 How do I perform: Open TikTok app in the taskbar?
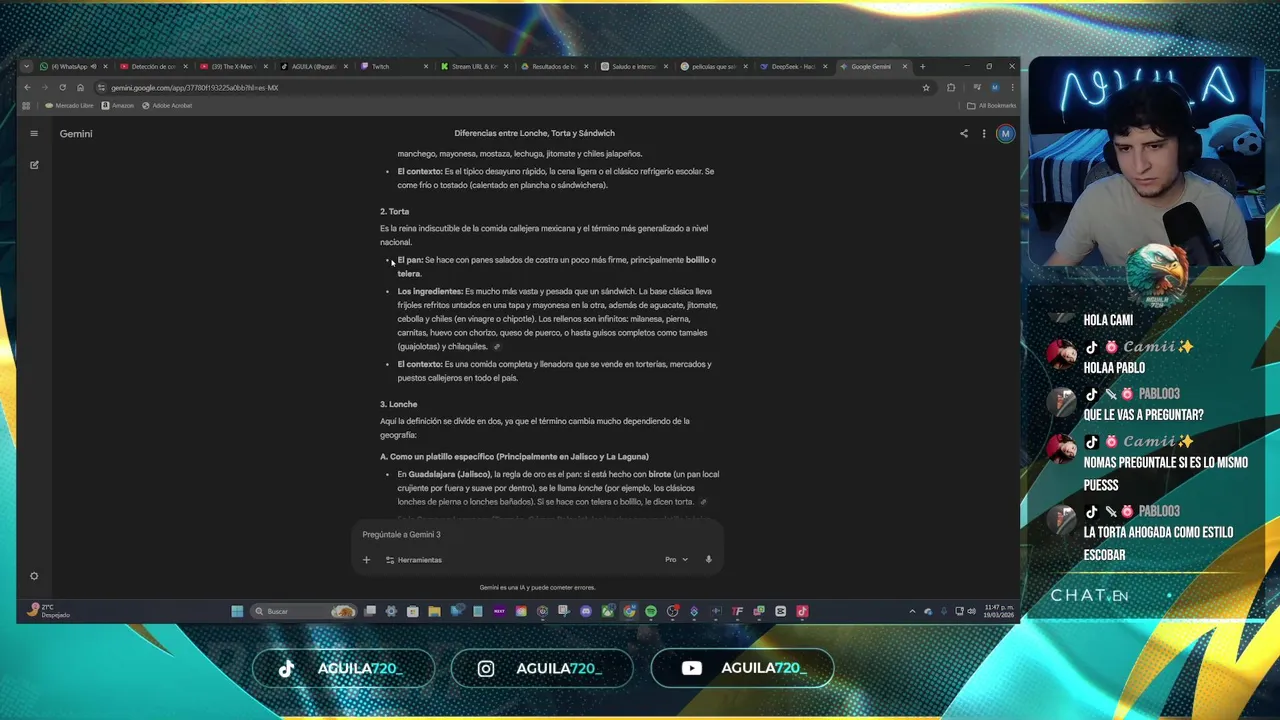click(802, 611)
